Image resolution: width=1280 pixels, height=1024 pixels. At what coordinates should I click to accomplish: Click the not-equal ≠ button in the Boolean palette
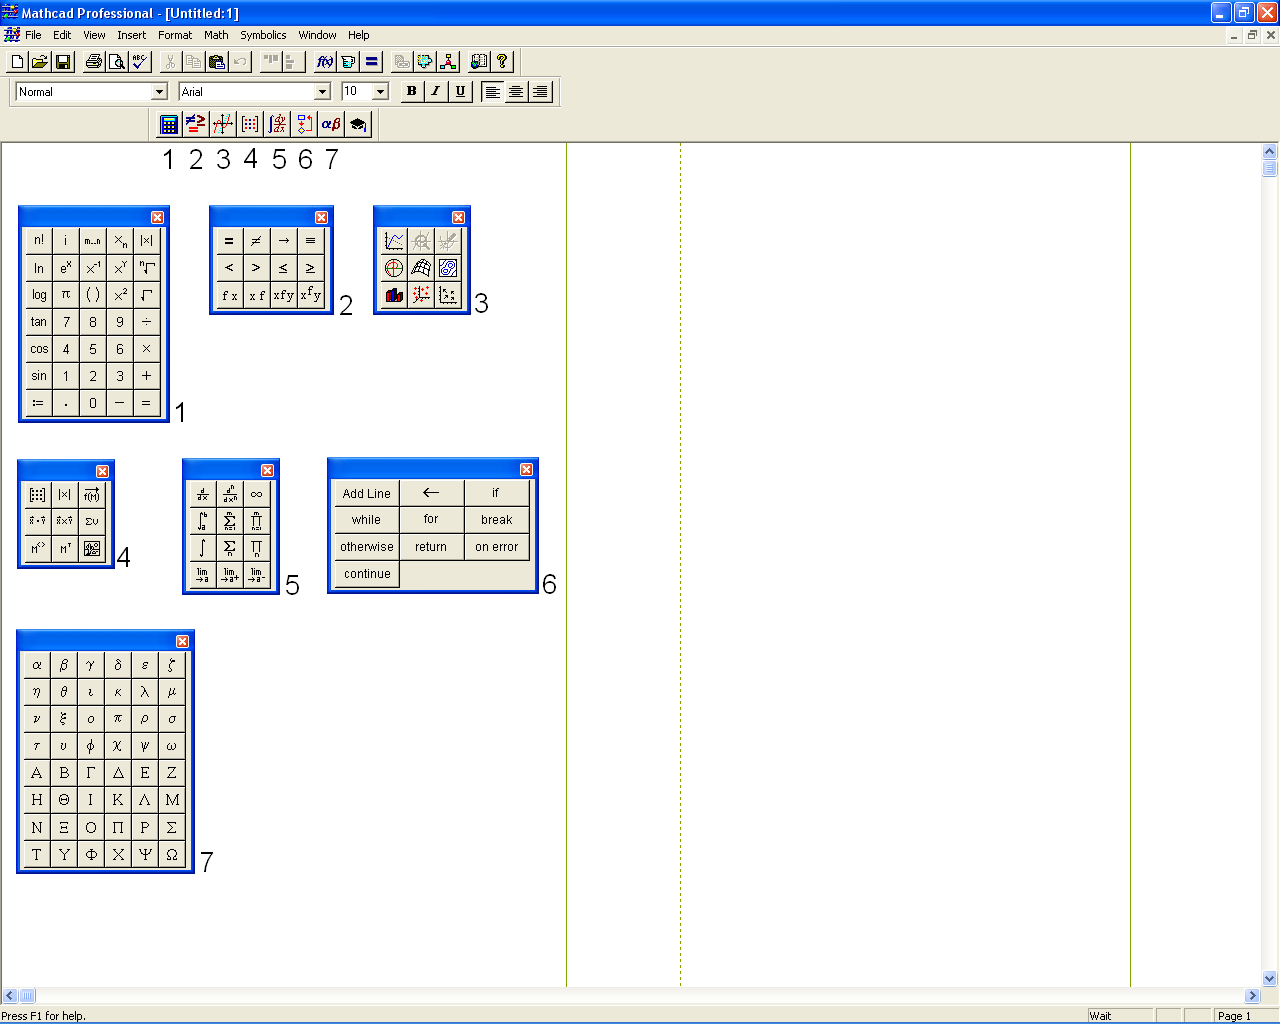(x=256, y=241)
